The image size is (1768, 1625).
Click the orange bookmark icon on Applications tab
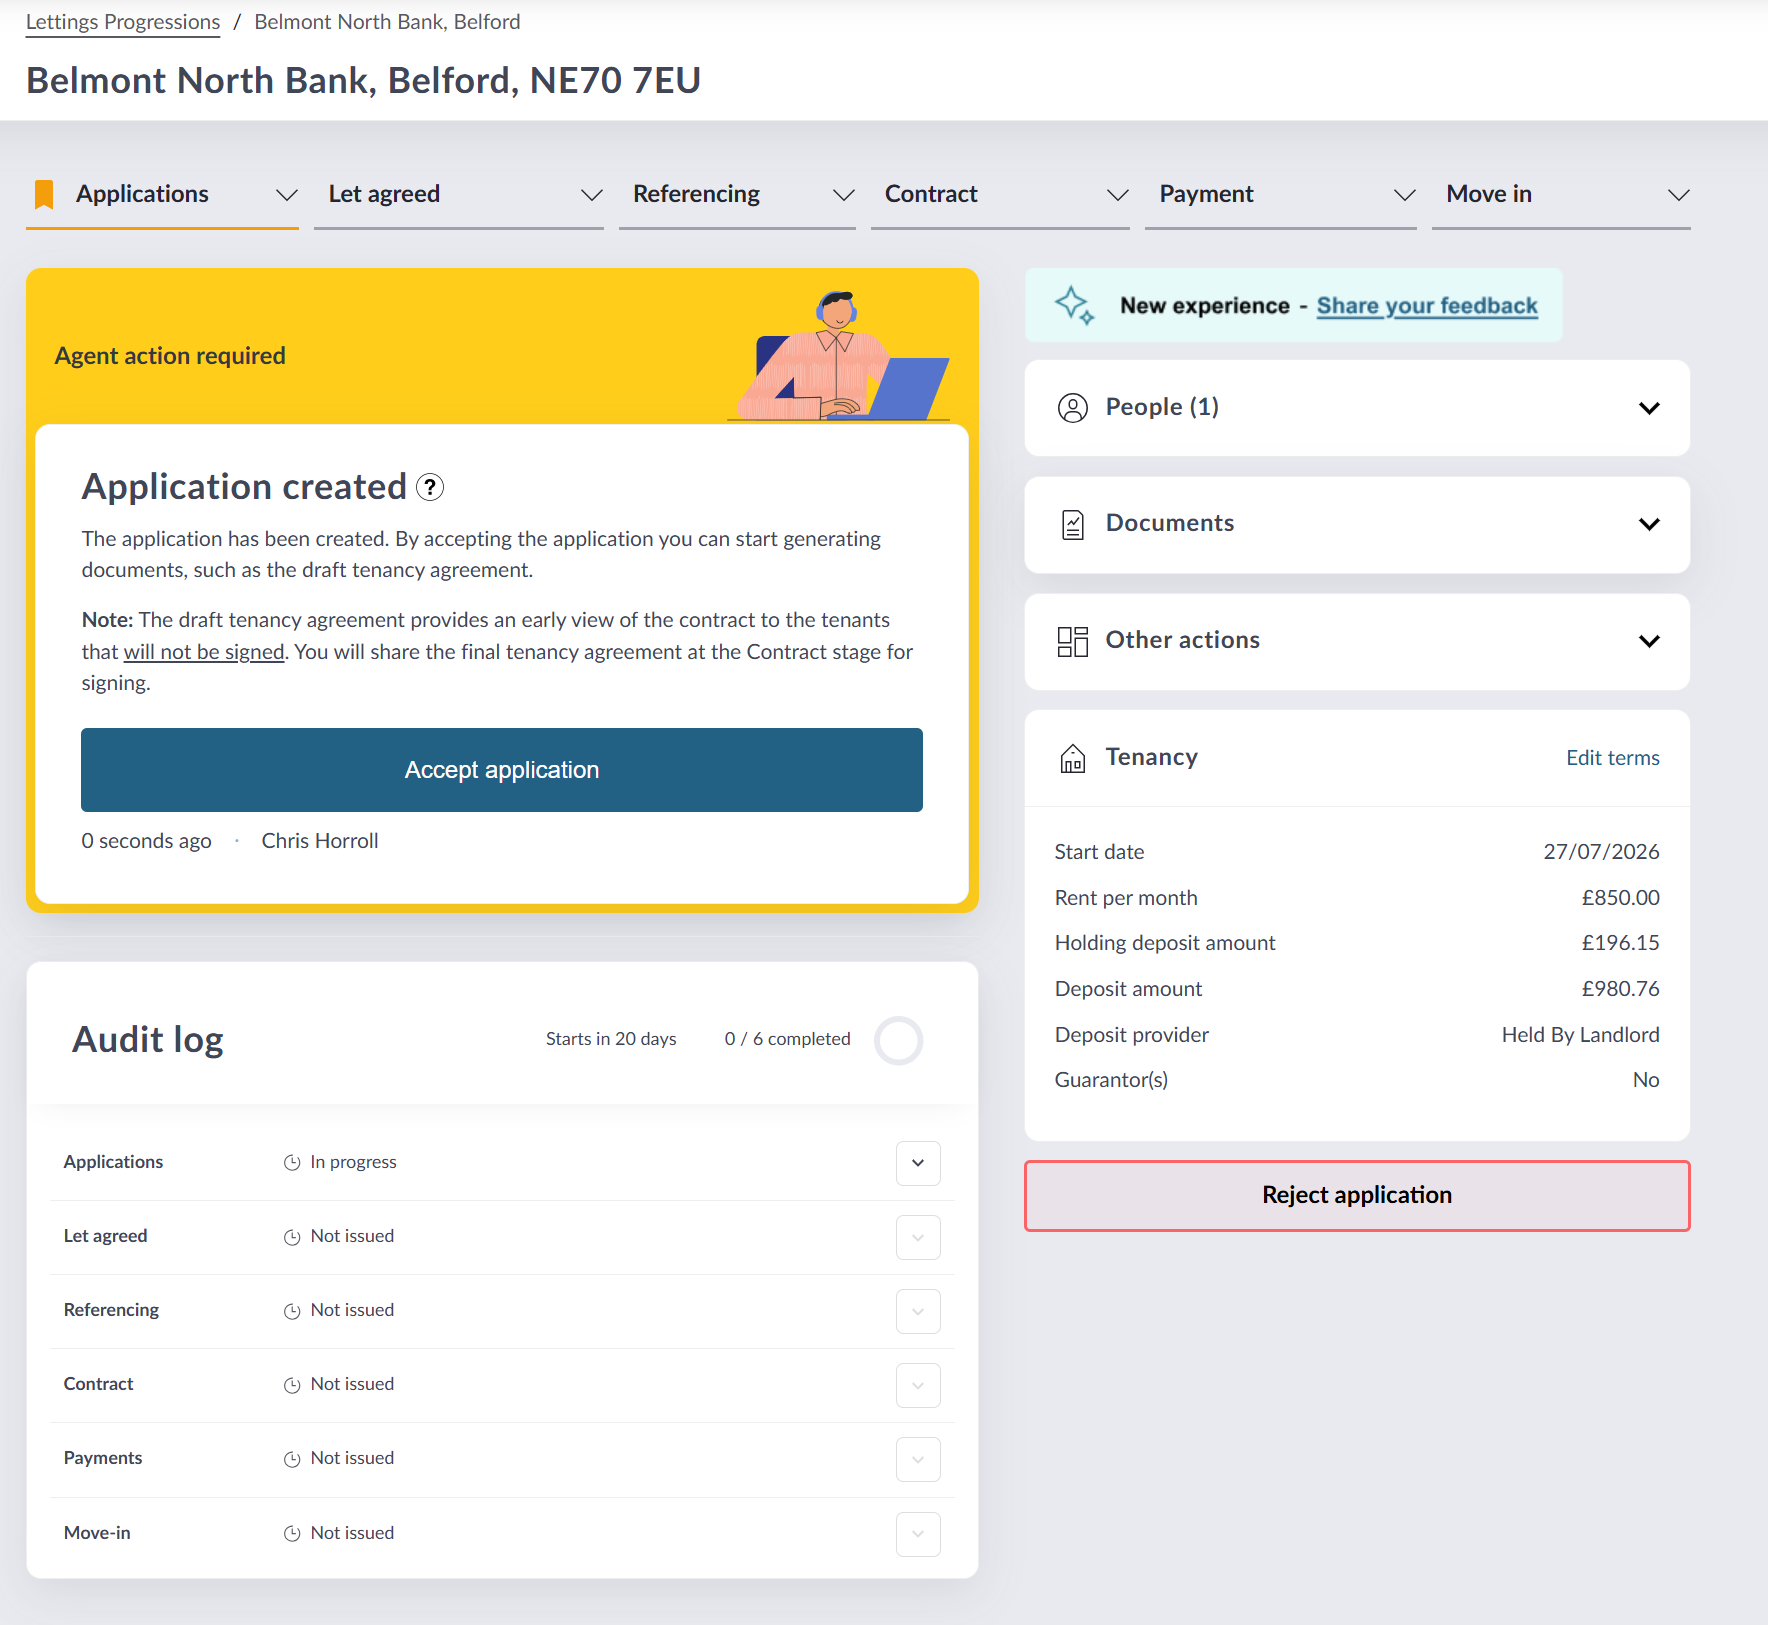click(x=44, y=195)
